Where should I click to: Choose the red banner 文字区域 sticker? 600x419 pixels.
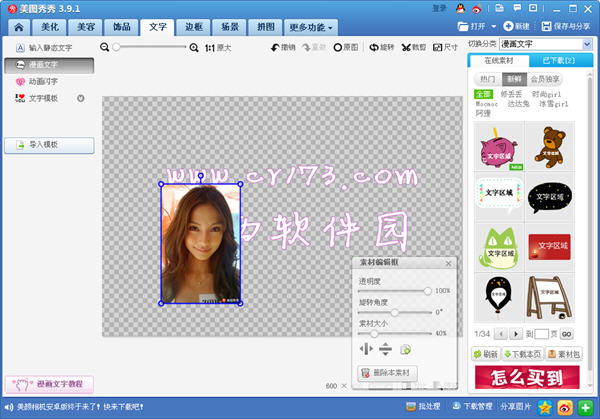tap(550, 248)
